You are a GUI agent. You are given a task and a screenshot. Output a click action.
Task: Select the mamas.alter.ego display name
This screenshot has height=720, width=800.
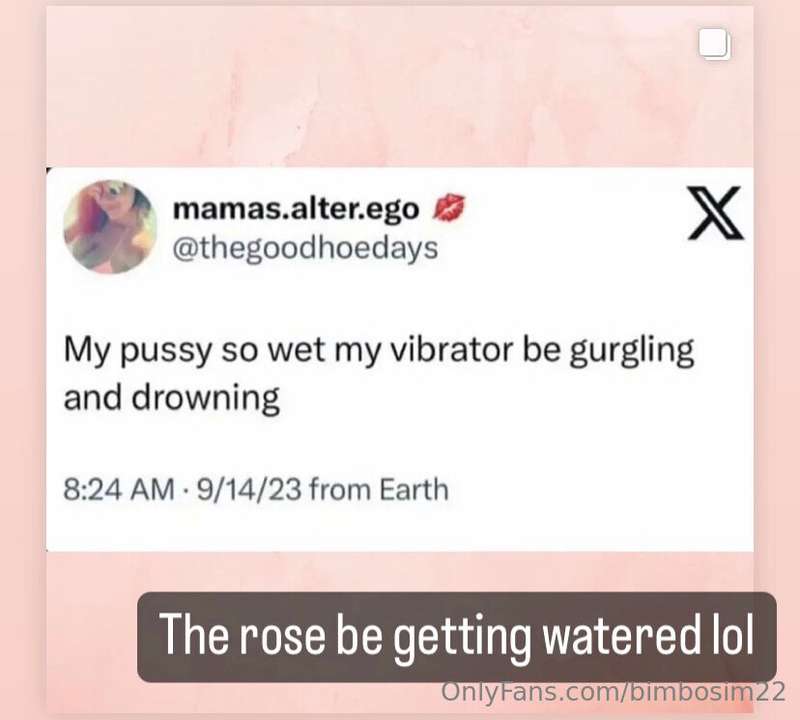coord(296,209)
